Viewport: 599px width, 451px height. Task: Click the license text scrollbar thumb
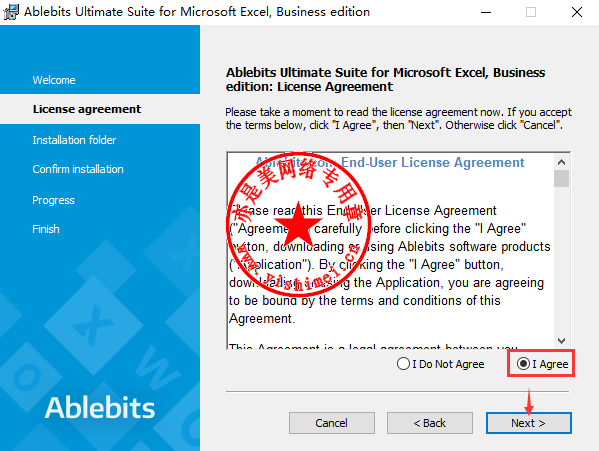click(x=561, y=179)
